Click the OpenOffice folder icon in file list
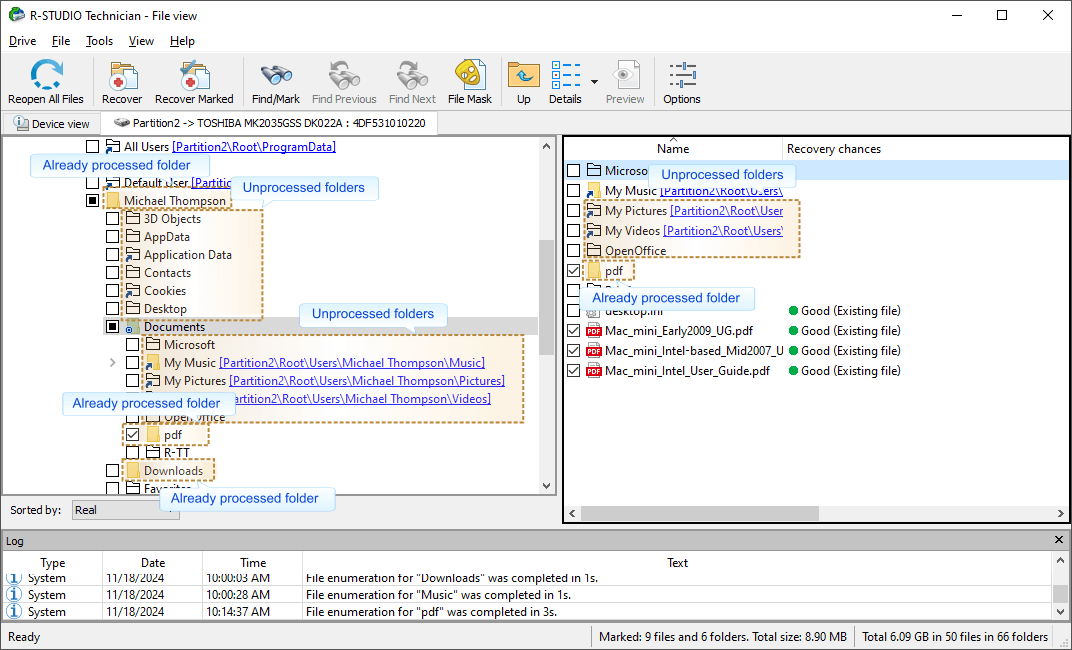 pyautogui.click(x=593, y=251)
